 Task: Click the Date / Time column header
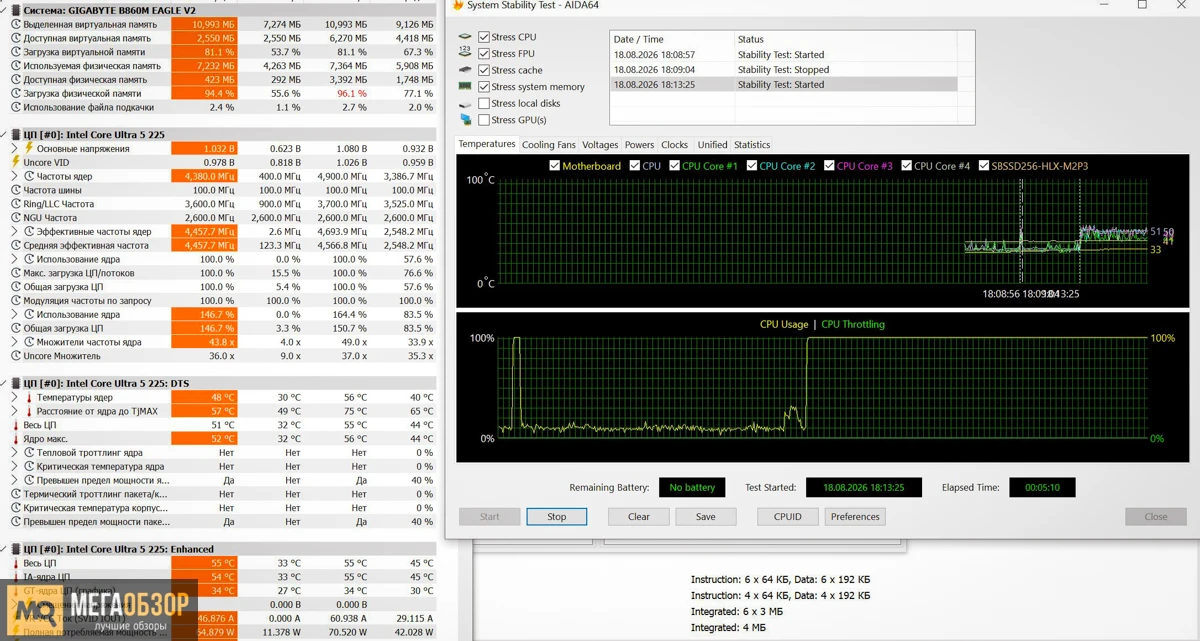click(671, 39)
